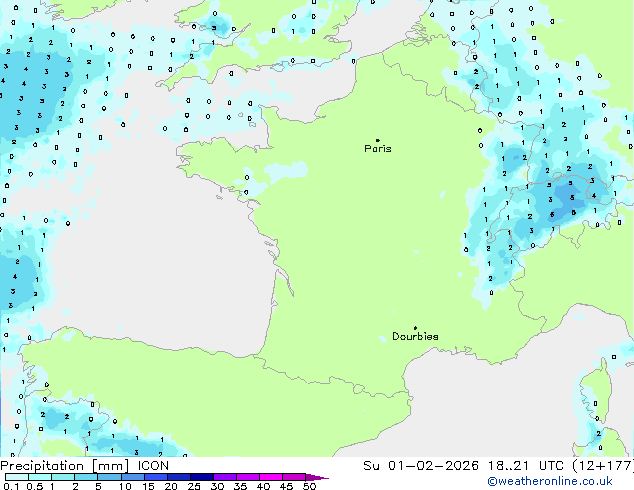This screenshot has height=490, width=634.
Task: Pick the 5–10 mm light-blue legend swatch
Action: click(109, 477)
